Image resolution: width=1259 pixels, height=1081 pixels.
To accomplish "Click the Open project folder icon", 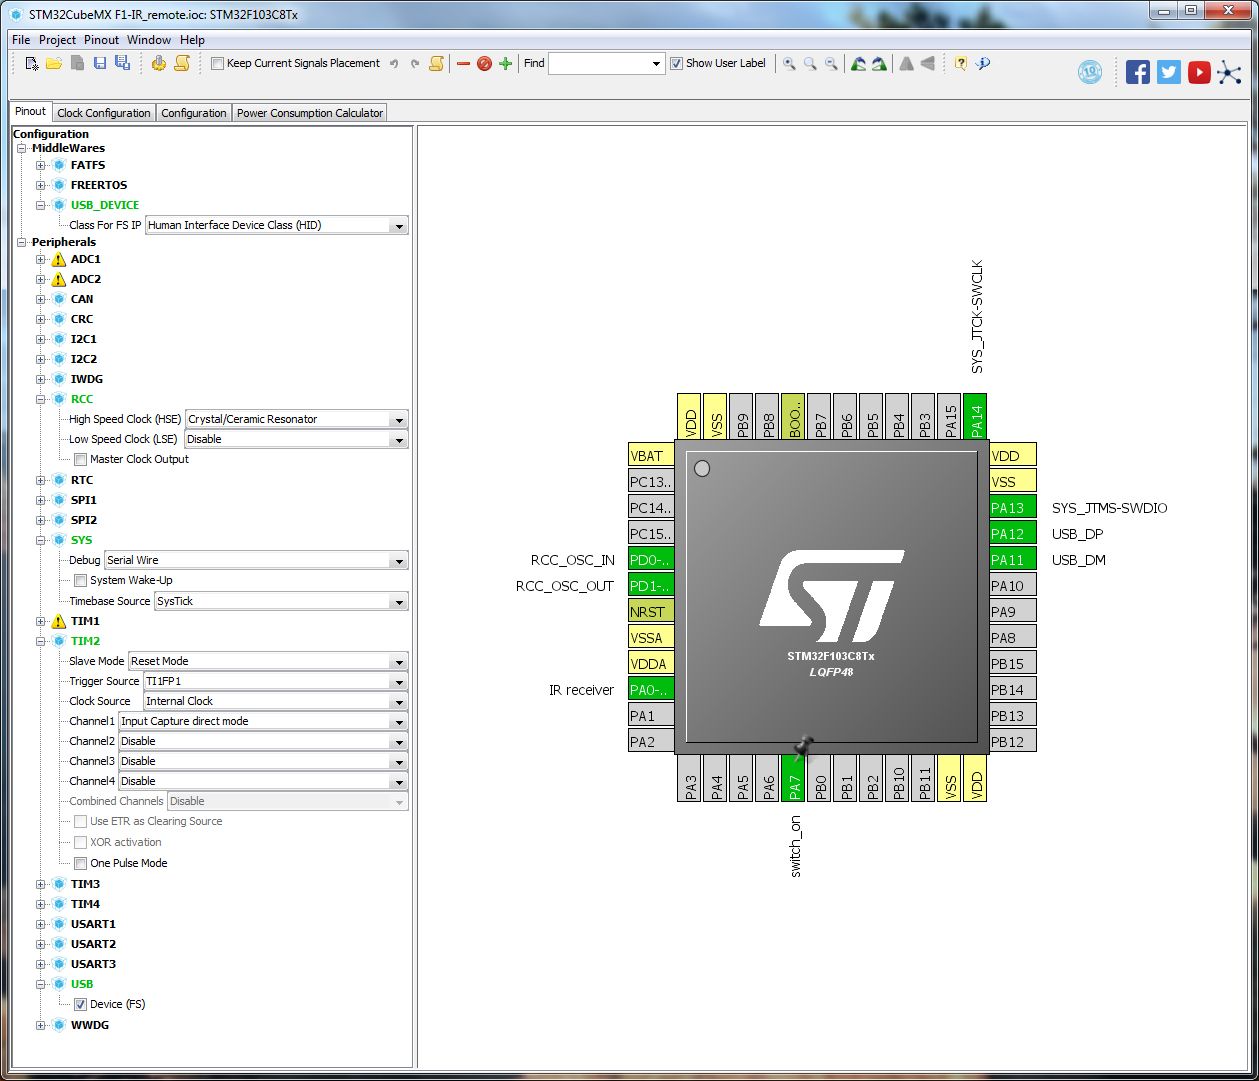I will click(54, 63).
